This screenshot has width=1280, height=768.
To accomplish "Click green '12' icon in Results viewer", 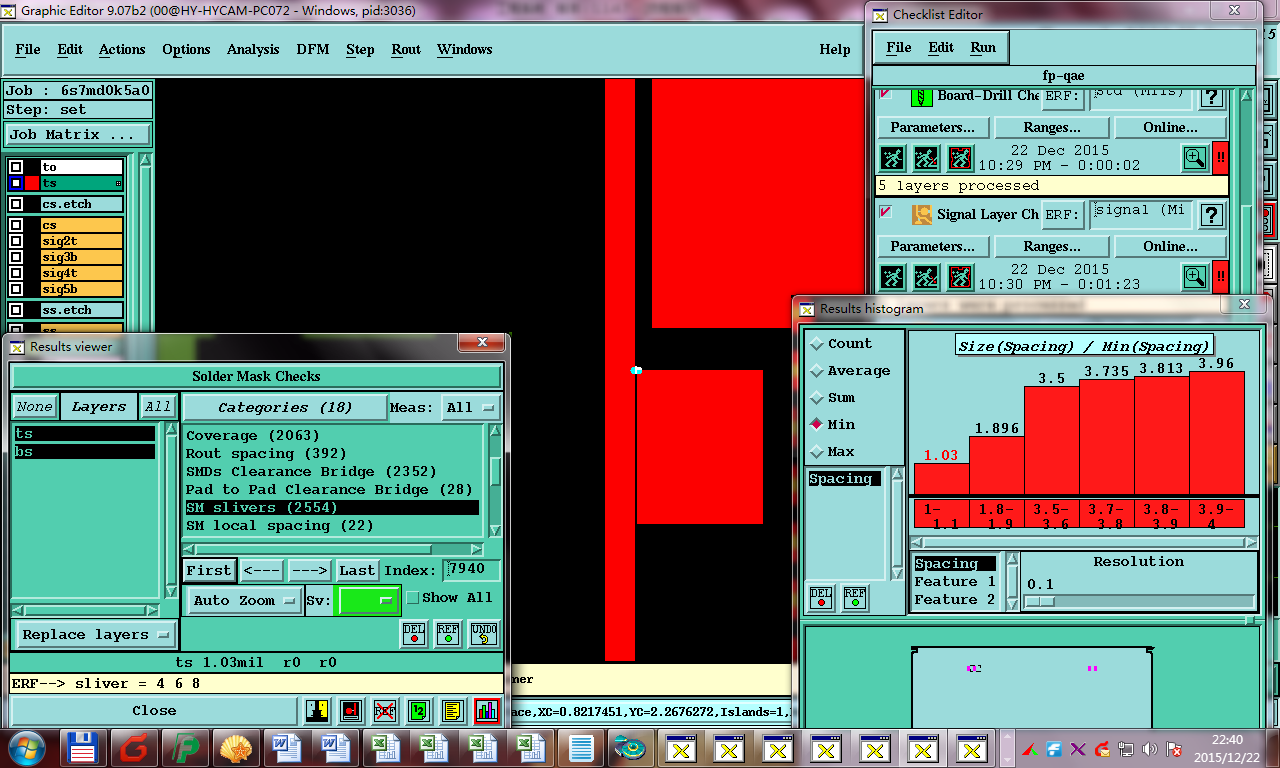I will (x=419, y=711).
